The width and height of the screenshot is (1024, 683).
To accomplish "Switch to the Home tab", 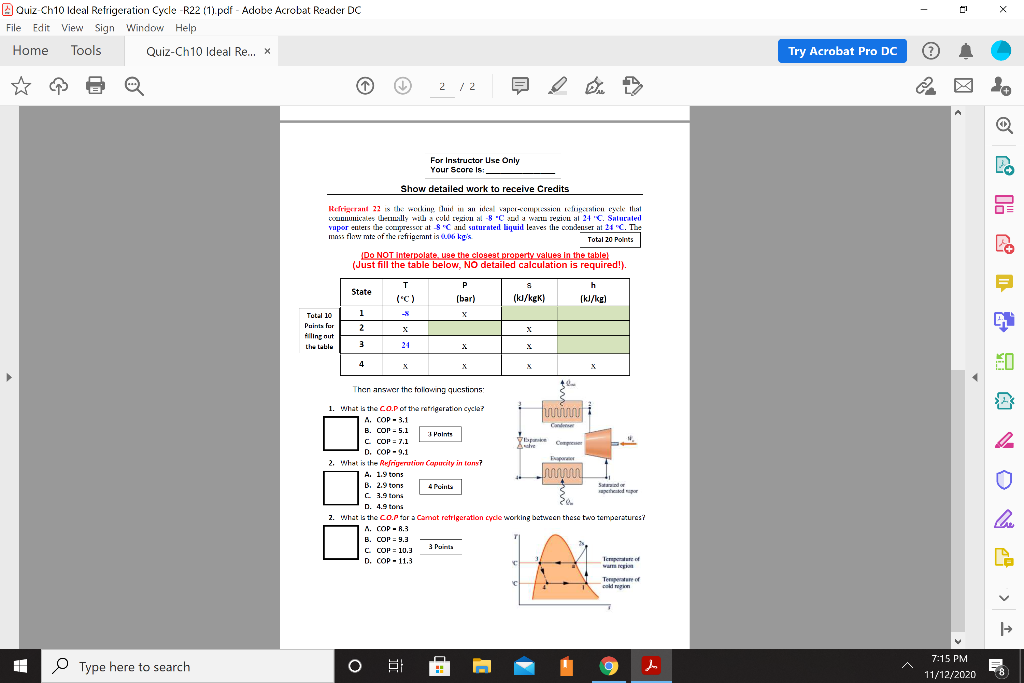I will [x=30, y=50].
